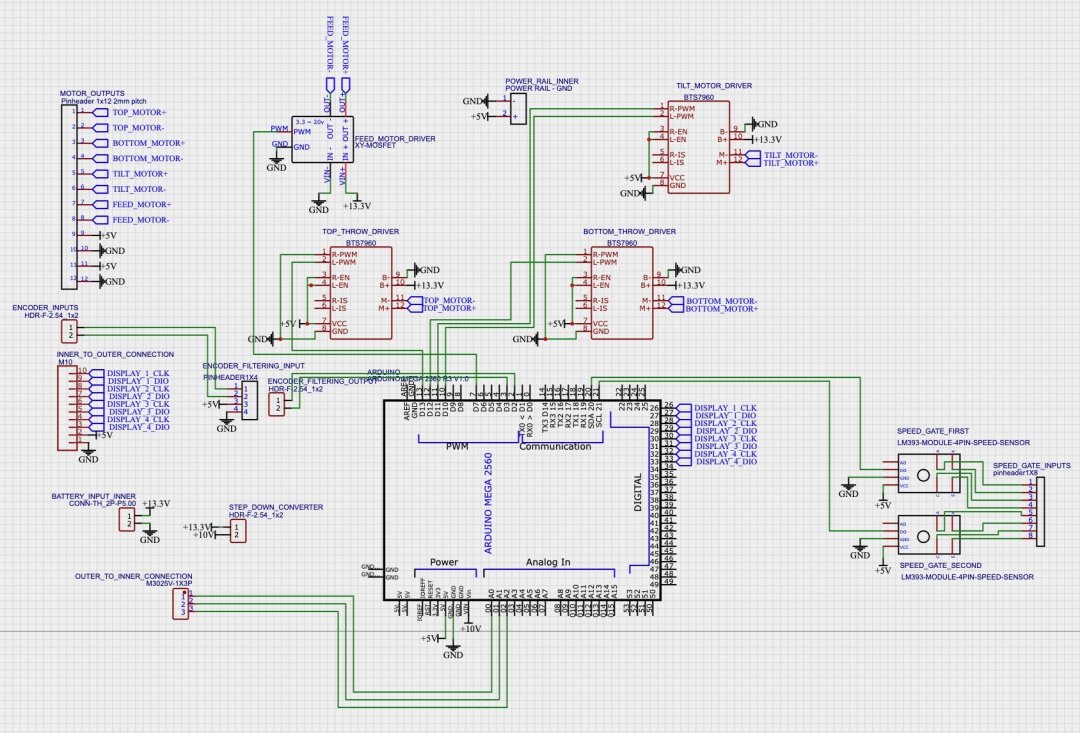Click the DIGITAL group label on Arduino
The image size is (1080, 733).
(x=638, y=493)
